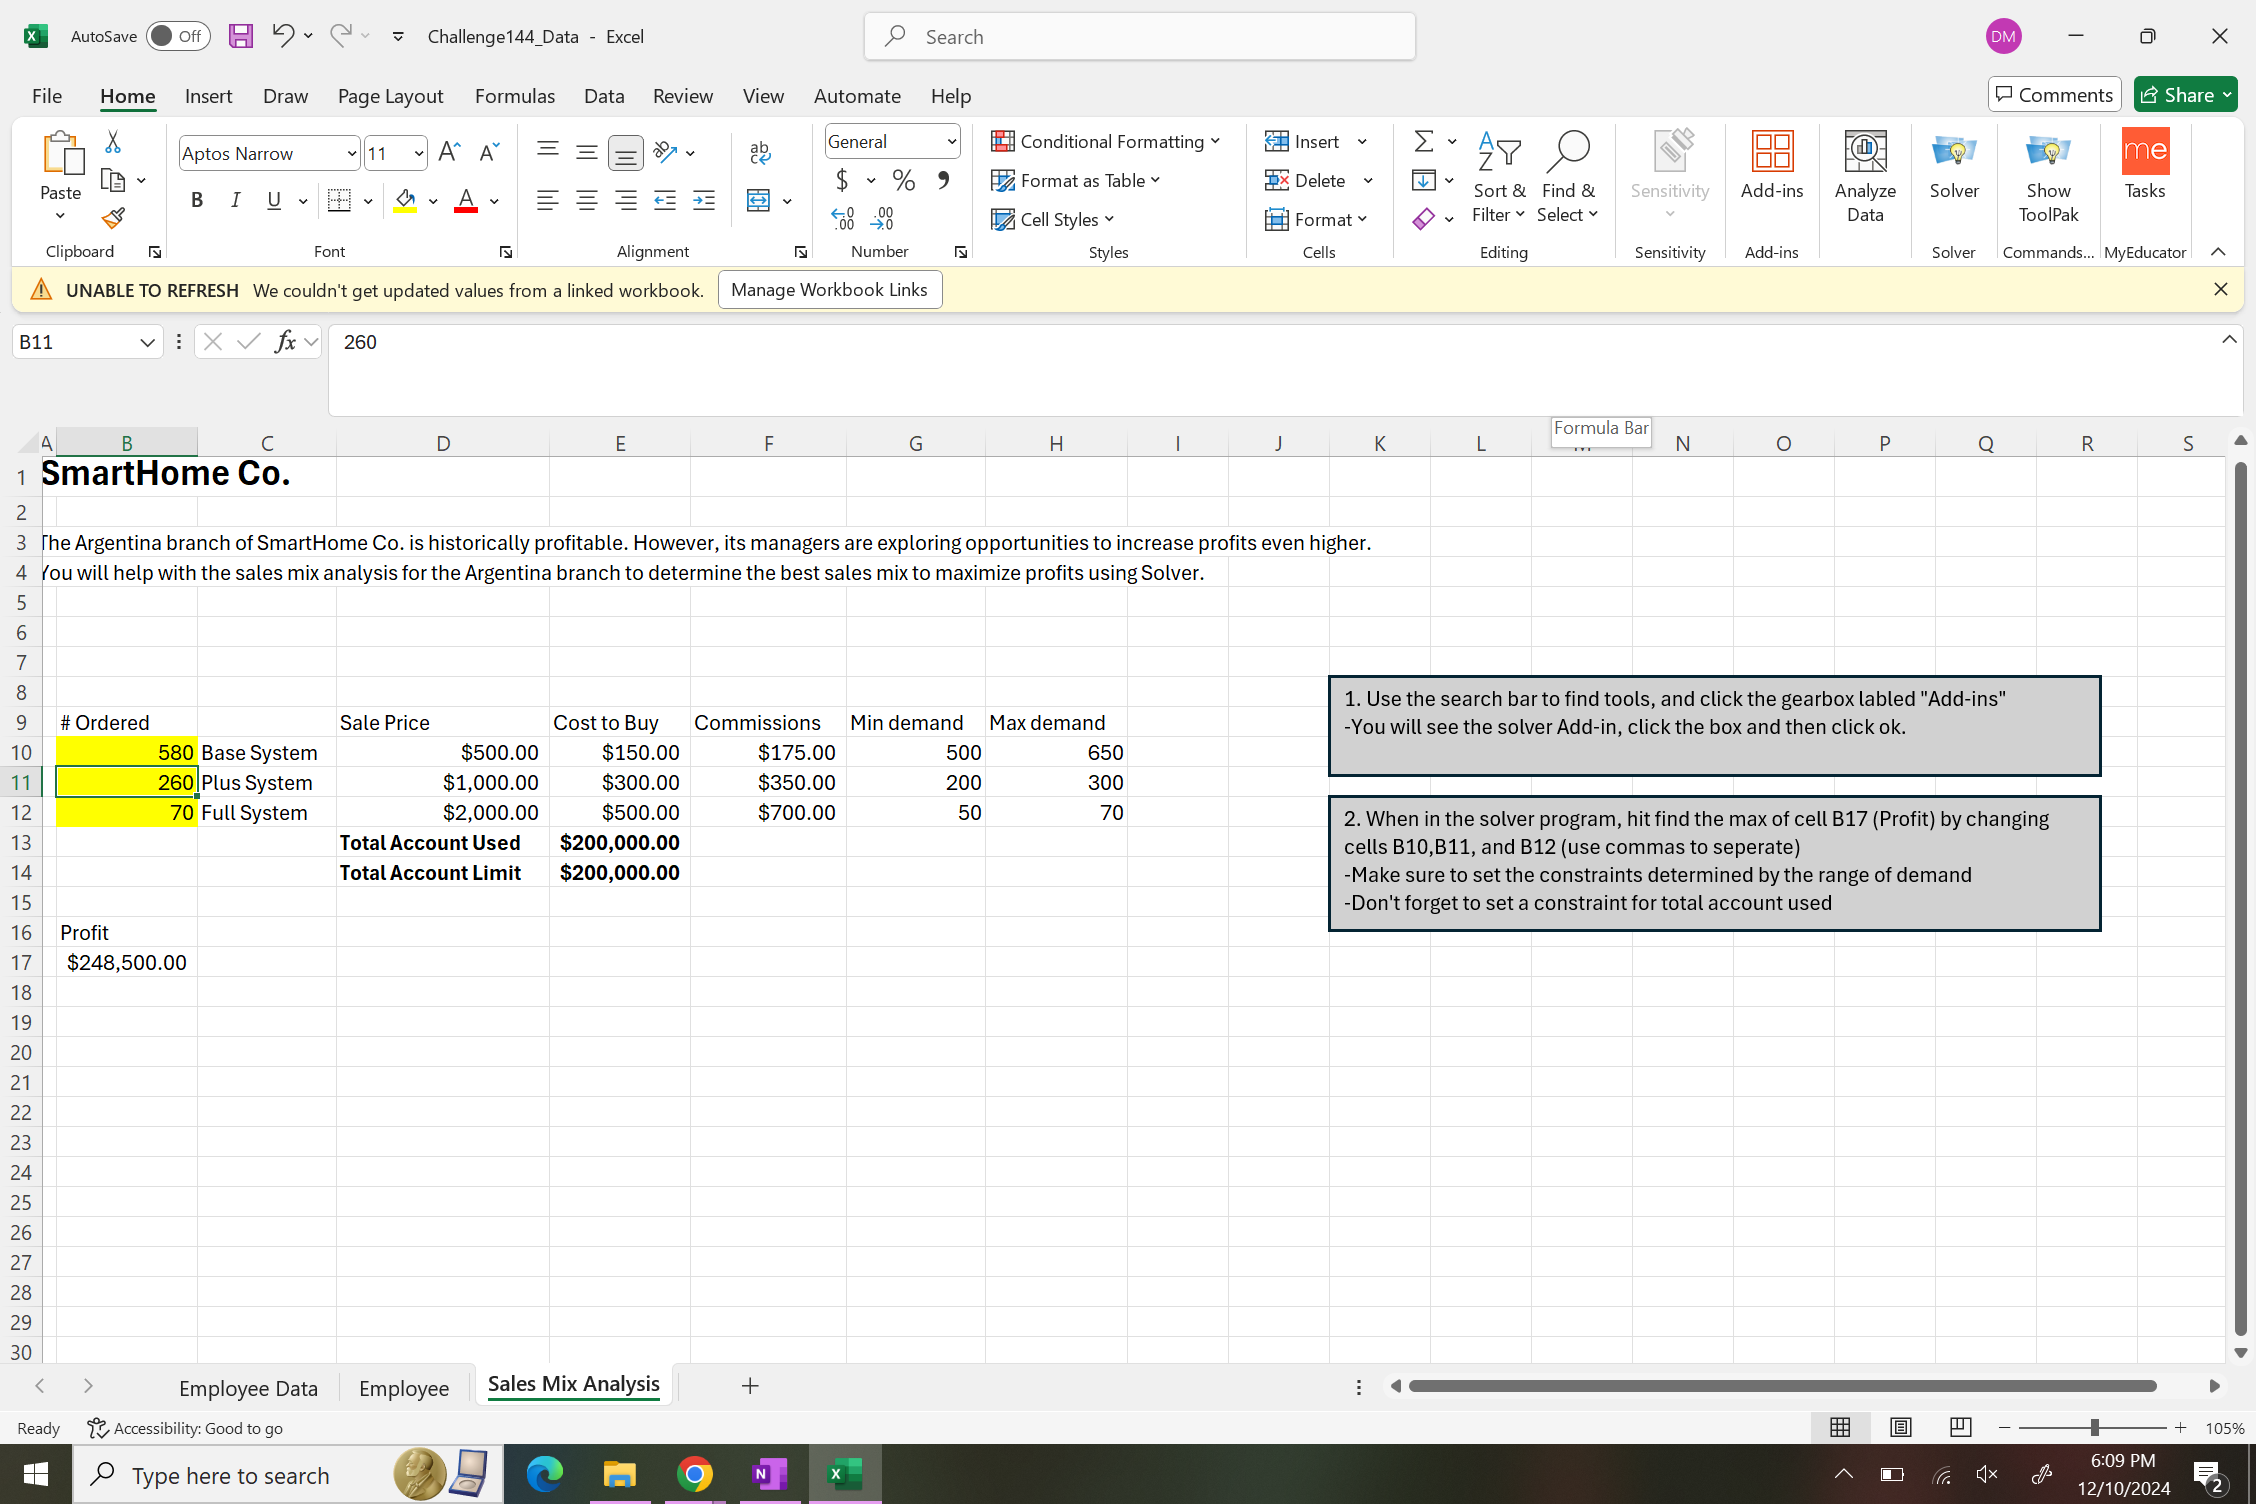Open the Add-ins gallery
The image size is (2256, 1504).
click(x=1772, y=166)
